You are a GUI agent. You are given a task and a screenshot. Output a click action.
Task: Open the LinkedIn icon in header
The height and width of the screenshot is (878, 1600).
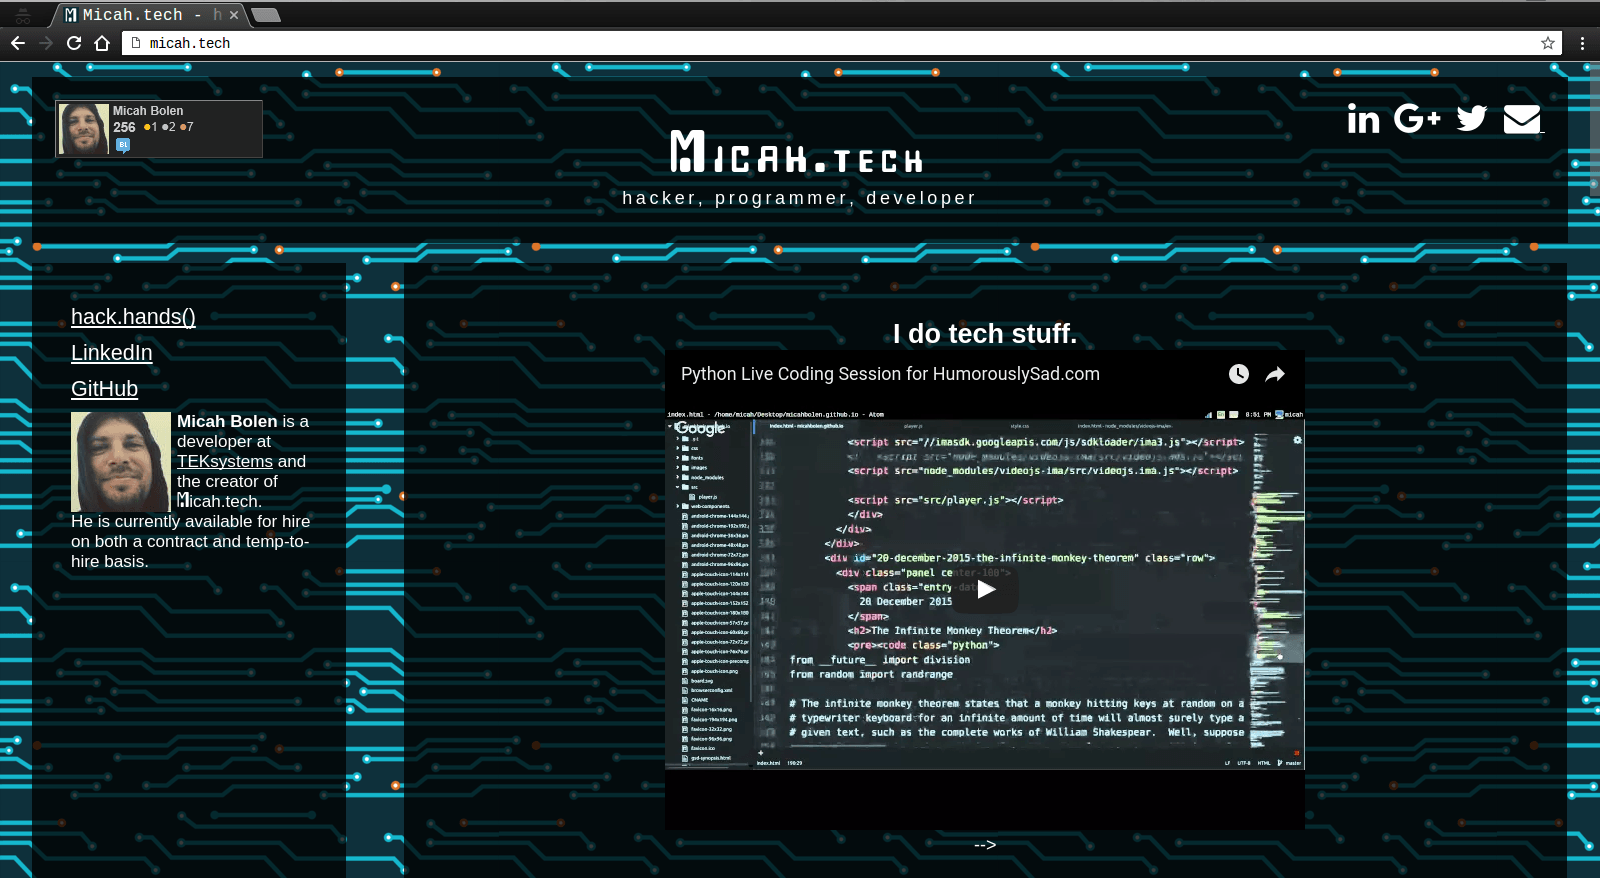(1363, 119)
